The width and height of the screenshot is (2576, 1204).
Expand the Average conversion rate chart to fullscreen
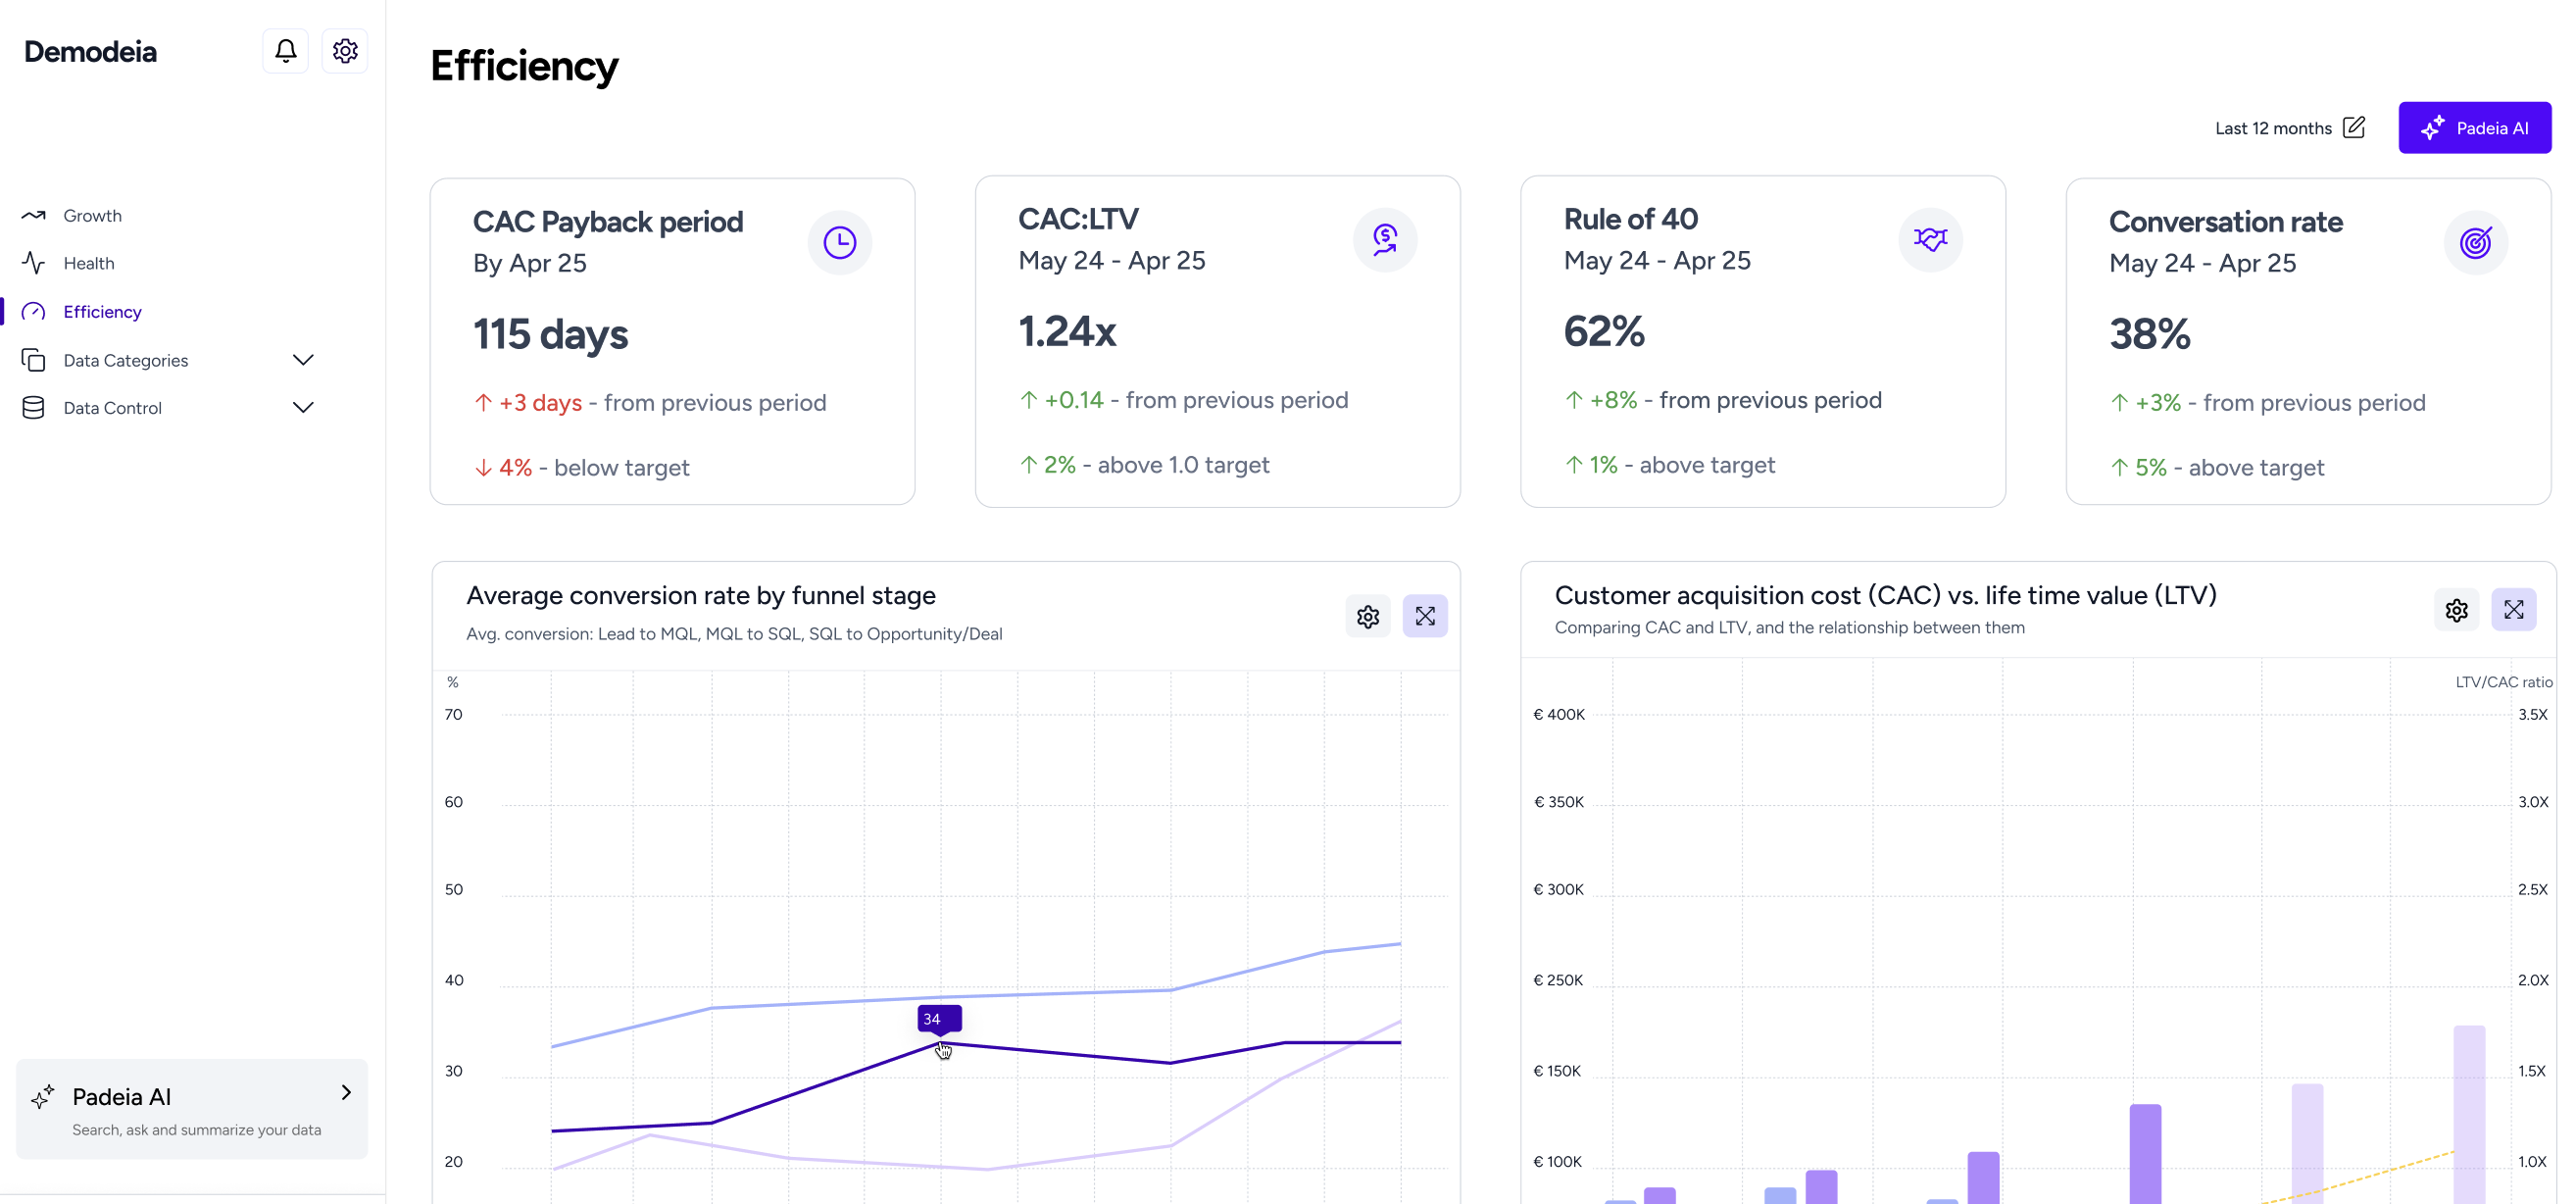pos(1425,616)
